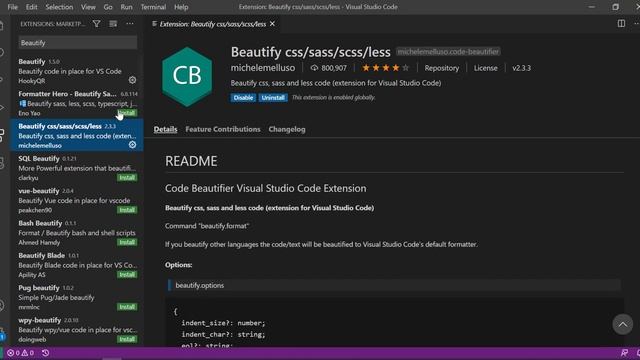Screen dimensions: 640x360
Task: Switch to the Details tab
Action: pos(165,129)
